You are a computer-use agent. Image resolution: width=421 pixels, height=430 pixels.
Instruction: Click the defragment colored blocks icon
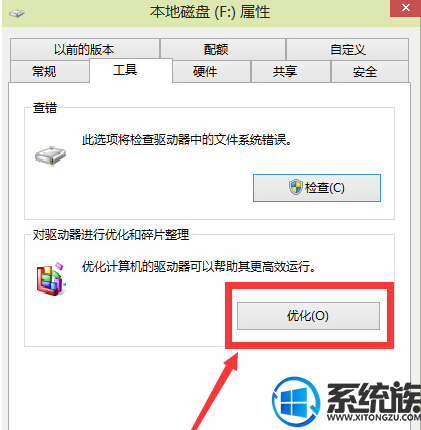point(51,279)
